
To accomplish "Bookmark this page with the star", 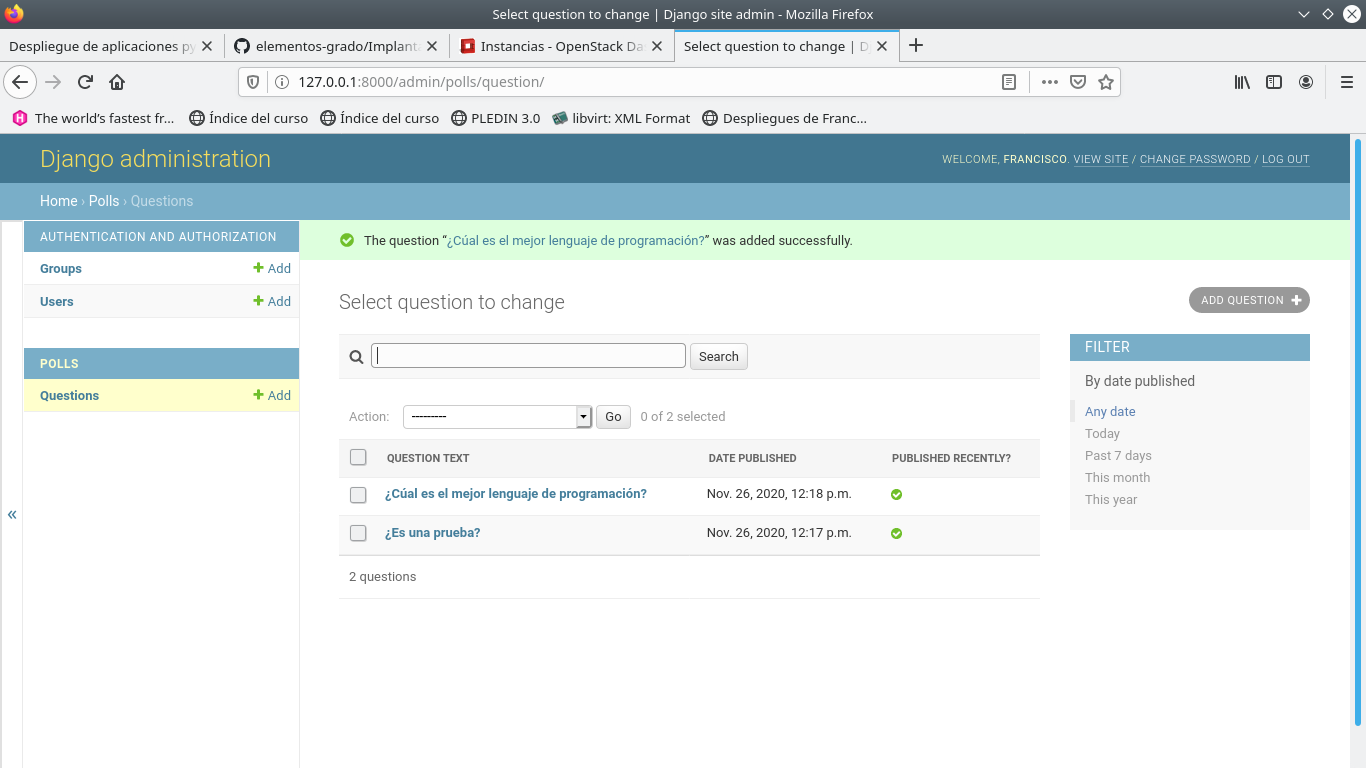I will 1106,82.
